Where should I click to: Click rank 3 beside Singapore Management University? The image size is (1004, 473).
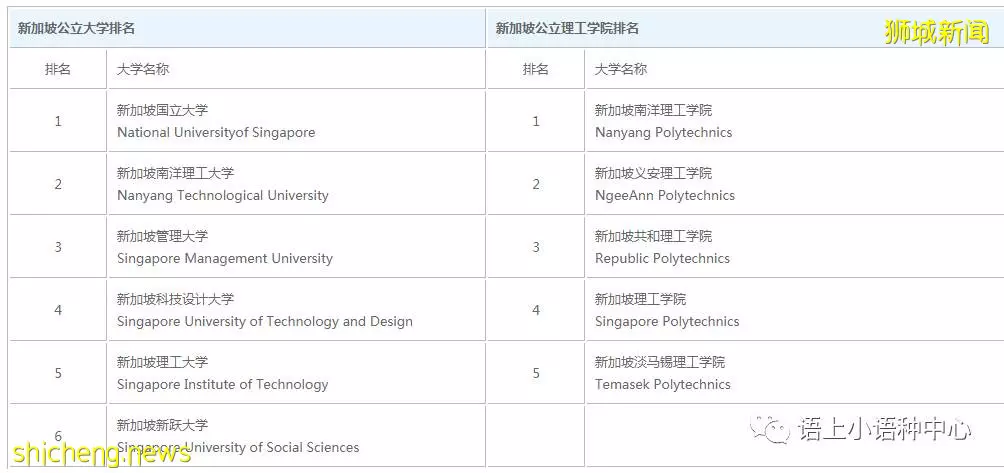point(58,246)
